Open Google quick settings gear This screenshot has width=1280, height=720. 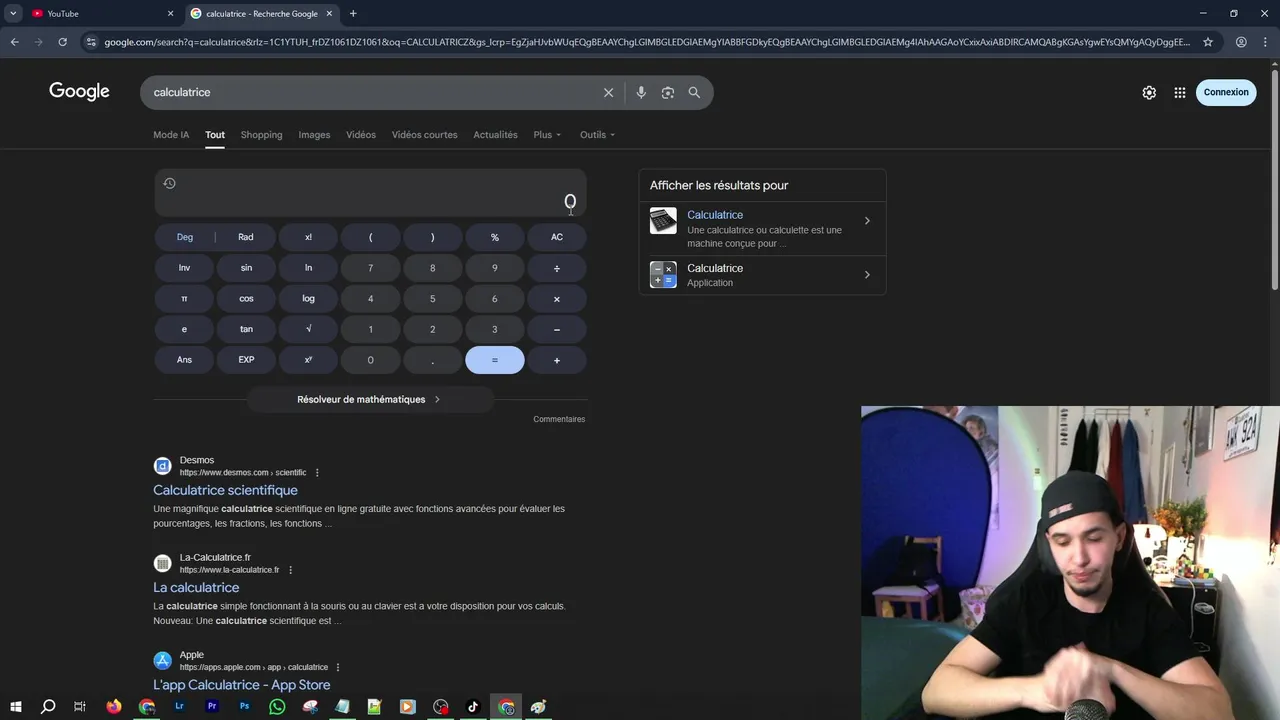click(x=1149, y=92)
